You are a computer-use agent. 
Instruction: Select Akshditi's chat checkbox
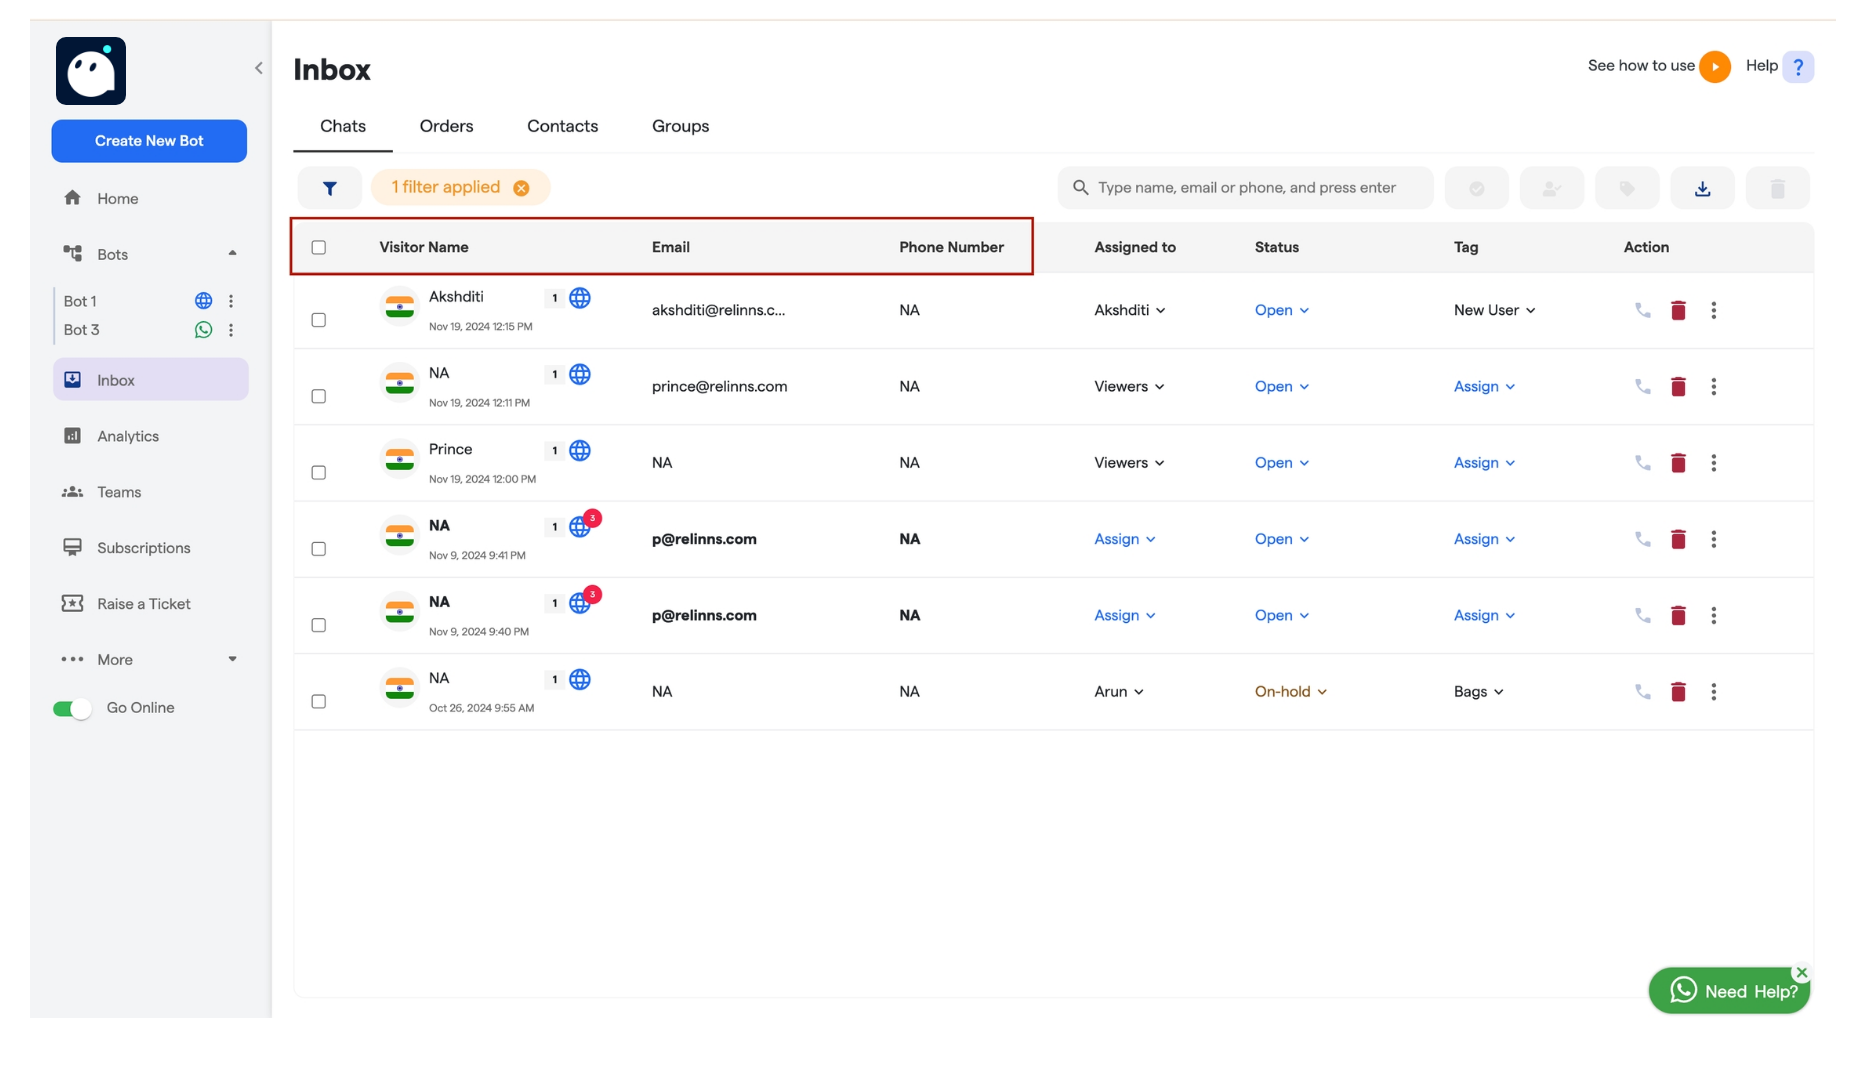(319, 320)
